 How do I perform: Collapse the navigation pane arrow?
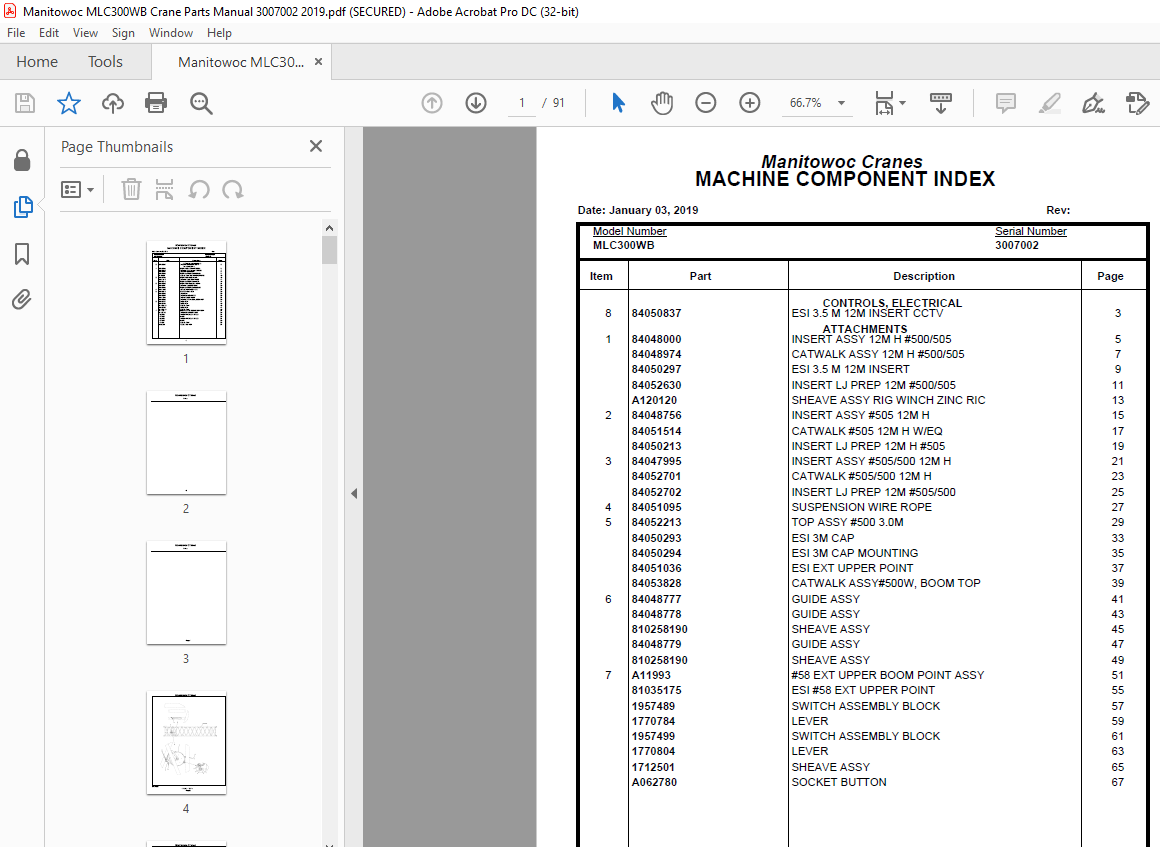click(354, 493)
